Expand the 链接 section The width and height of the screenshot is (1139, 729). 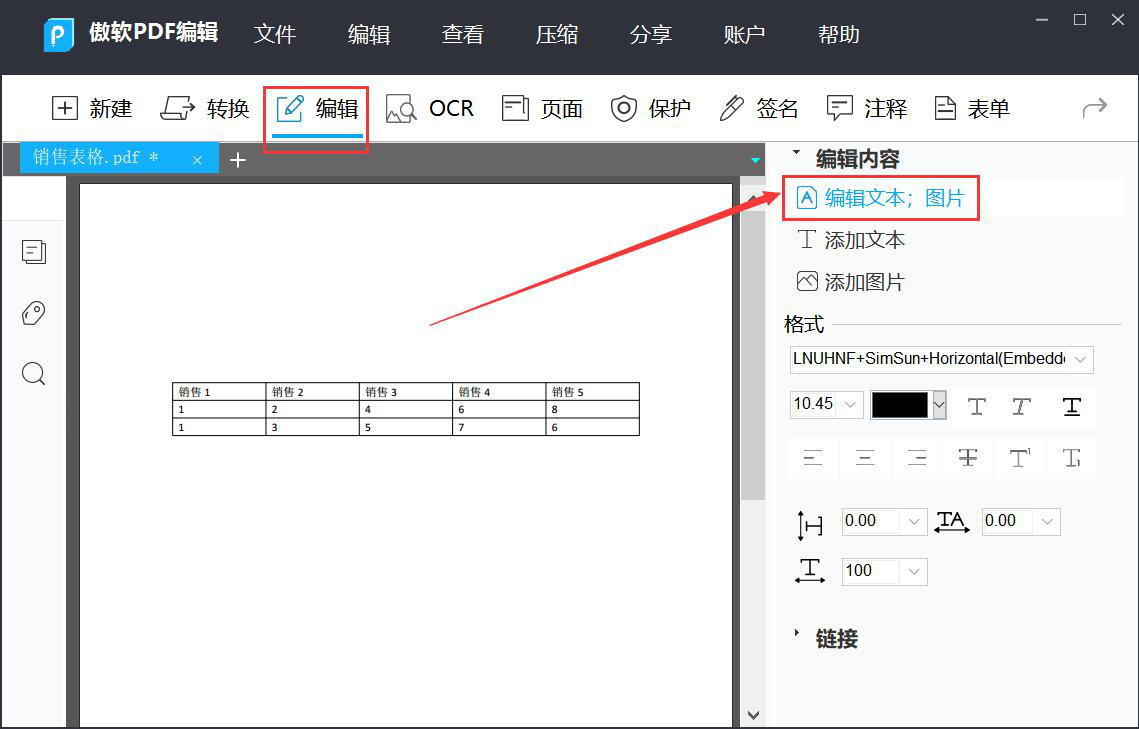point(797,633)
